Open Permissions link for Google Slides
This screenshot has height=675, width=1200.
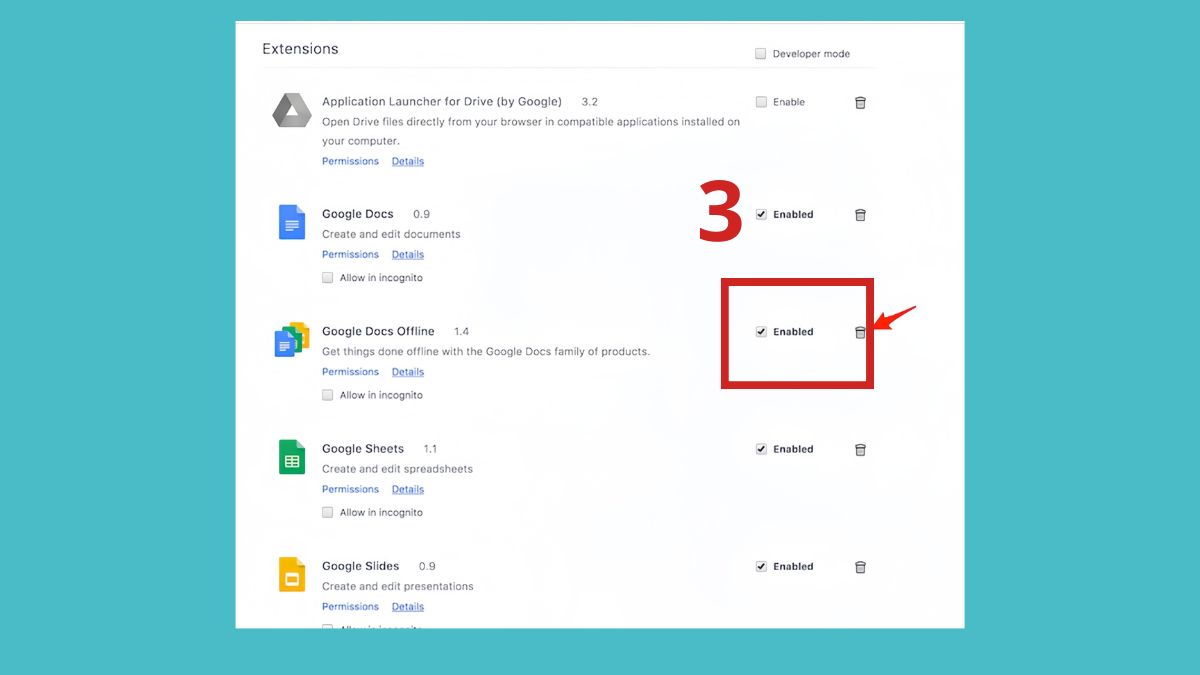coord(350,606)
